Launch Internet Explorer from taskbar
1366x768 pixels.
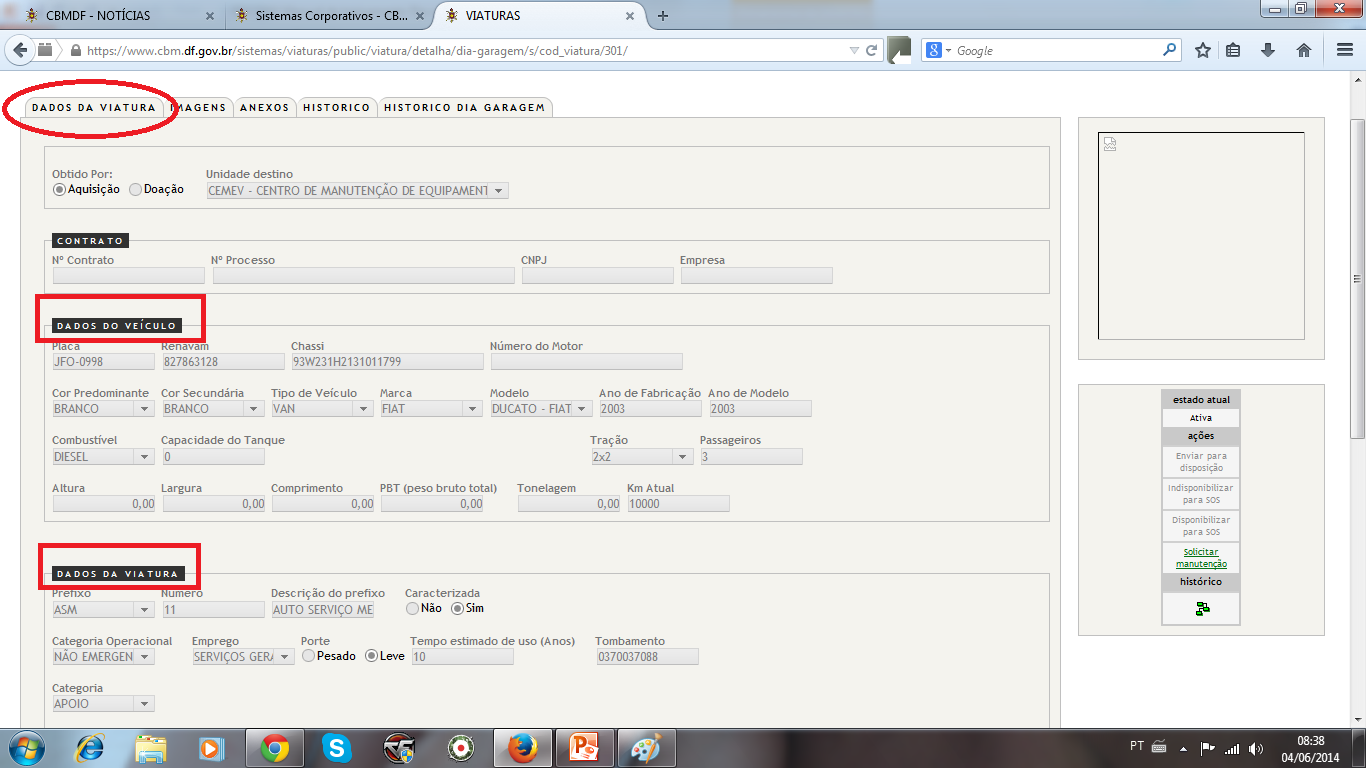(89, 747)
